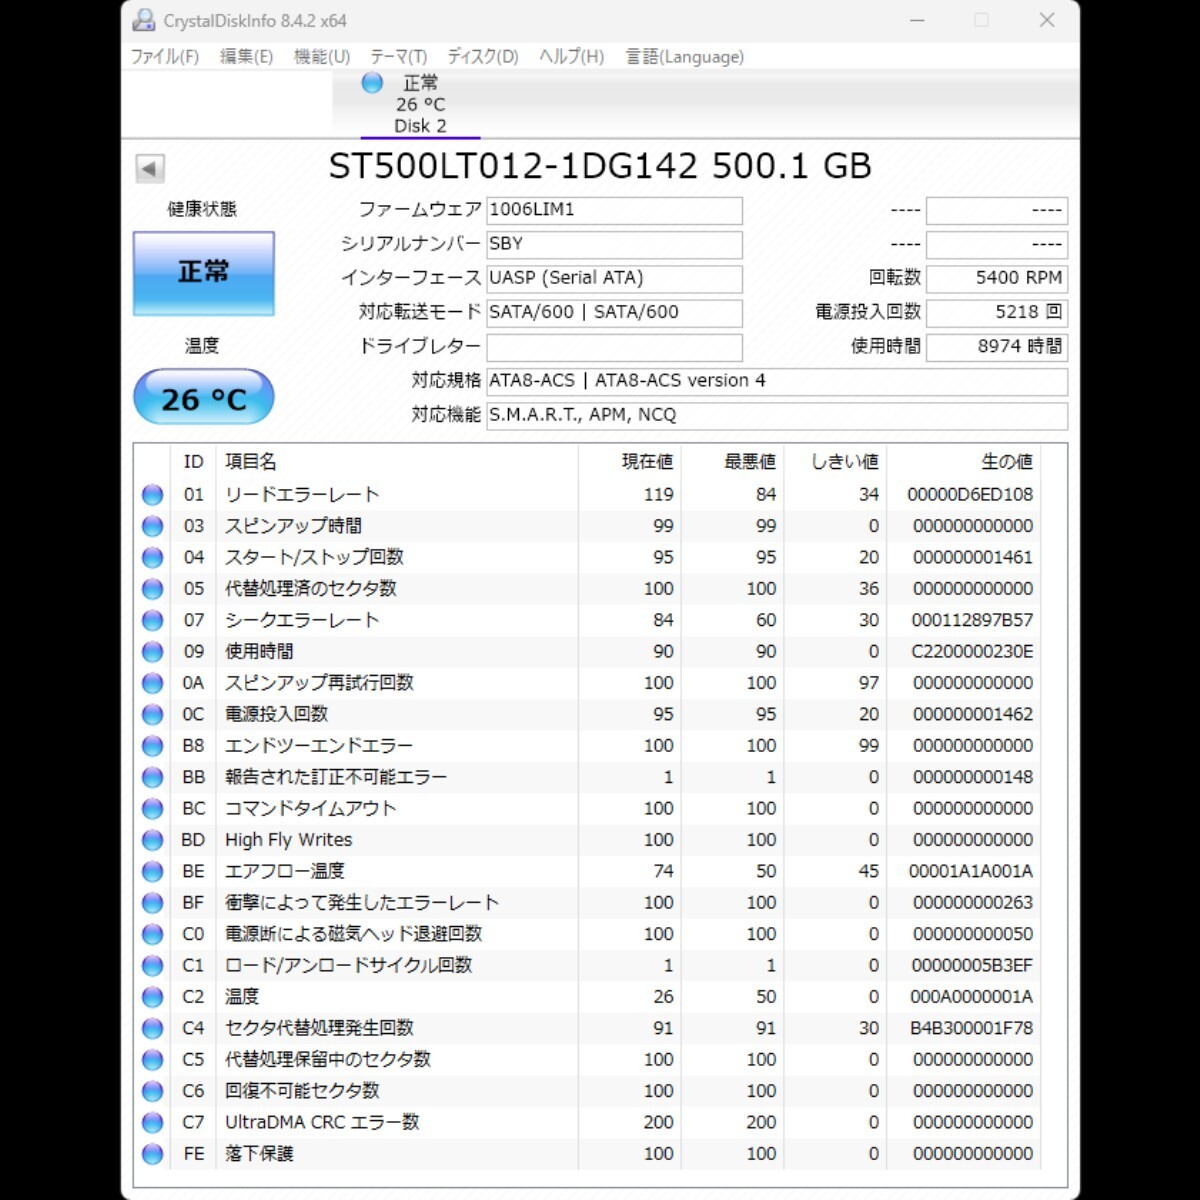Click the 生の値 column header
This screenshot has width=1200, height=1200.
(x=963, y=462)
